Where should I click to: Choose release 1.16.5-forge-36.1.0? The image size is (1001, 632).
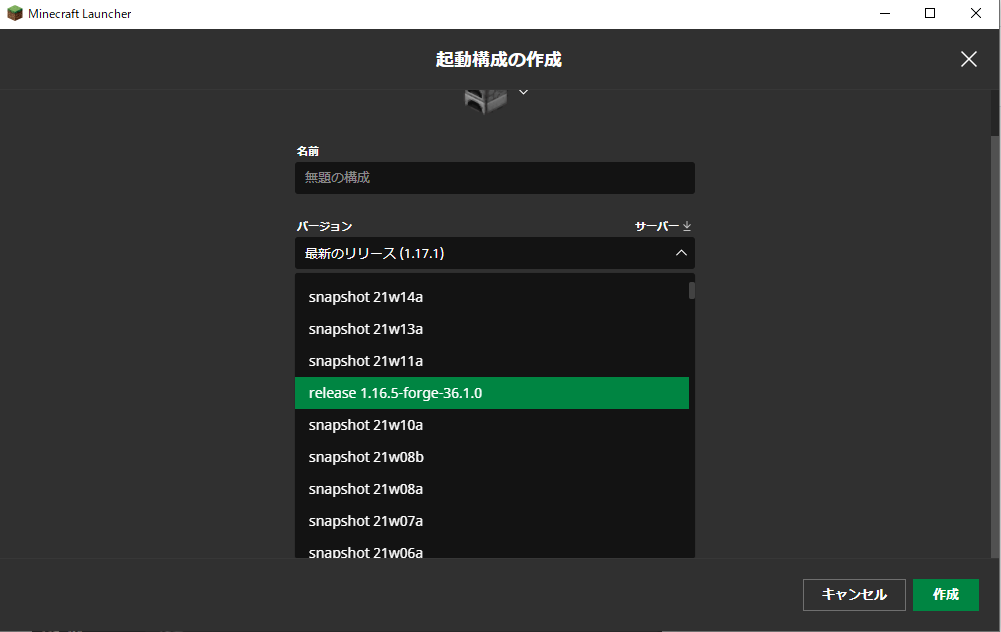tap(492, 393)
